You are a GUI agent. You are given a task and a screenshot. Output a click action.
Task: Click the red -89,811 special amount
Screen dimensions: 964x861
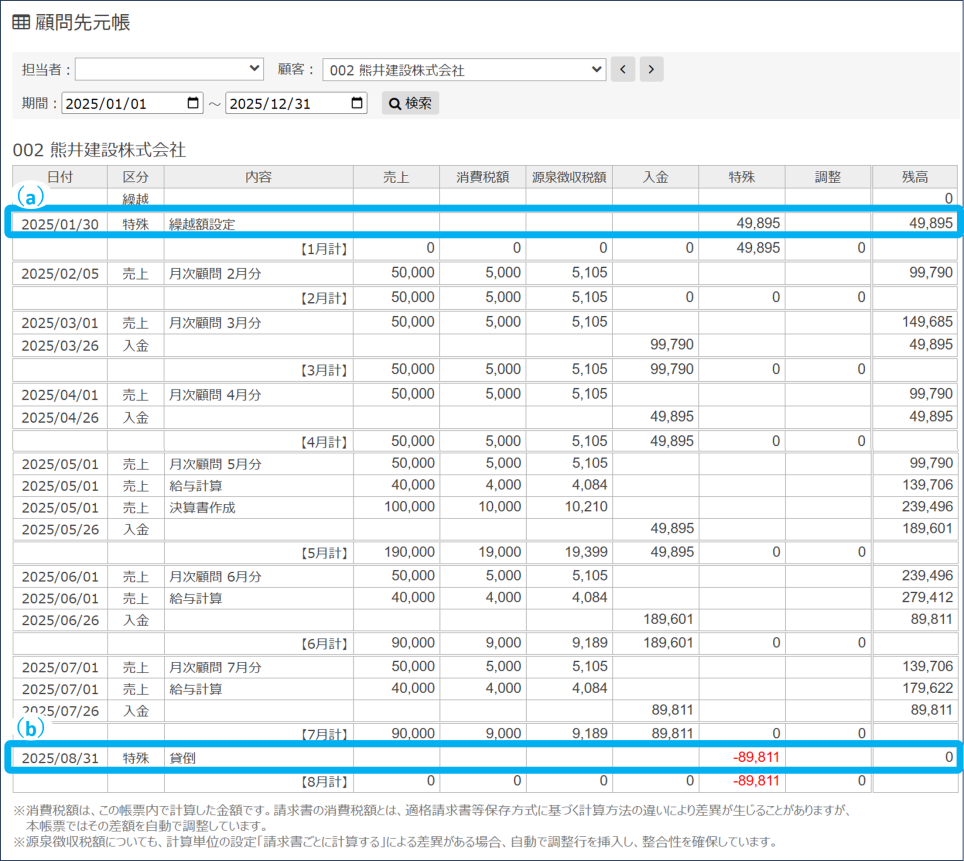pos(755,758)
